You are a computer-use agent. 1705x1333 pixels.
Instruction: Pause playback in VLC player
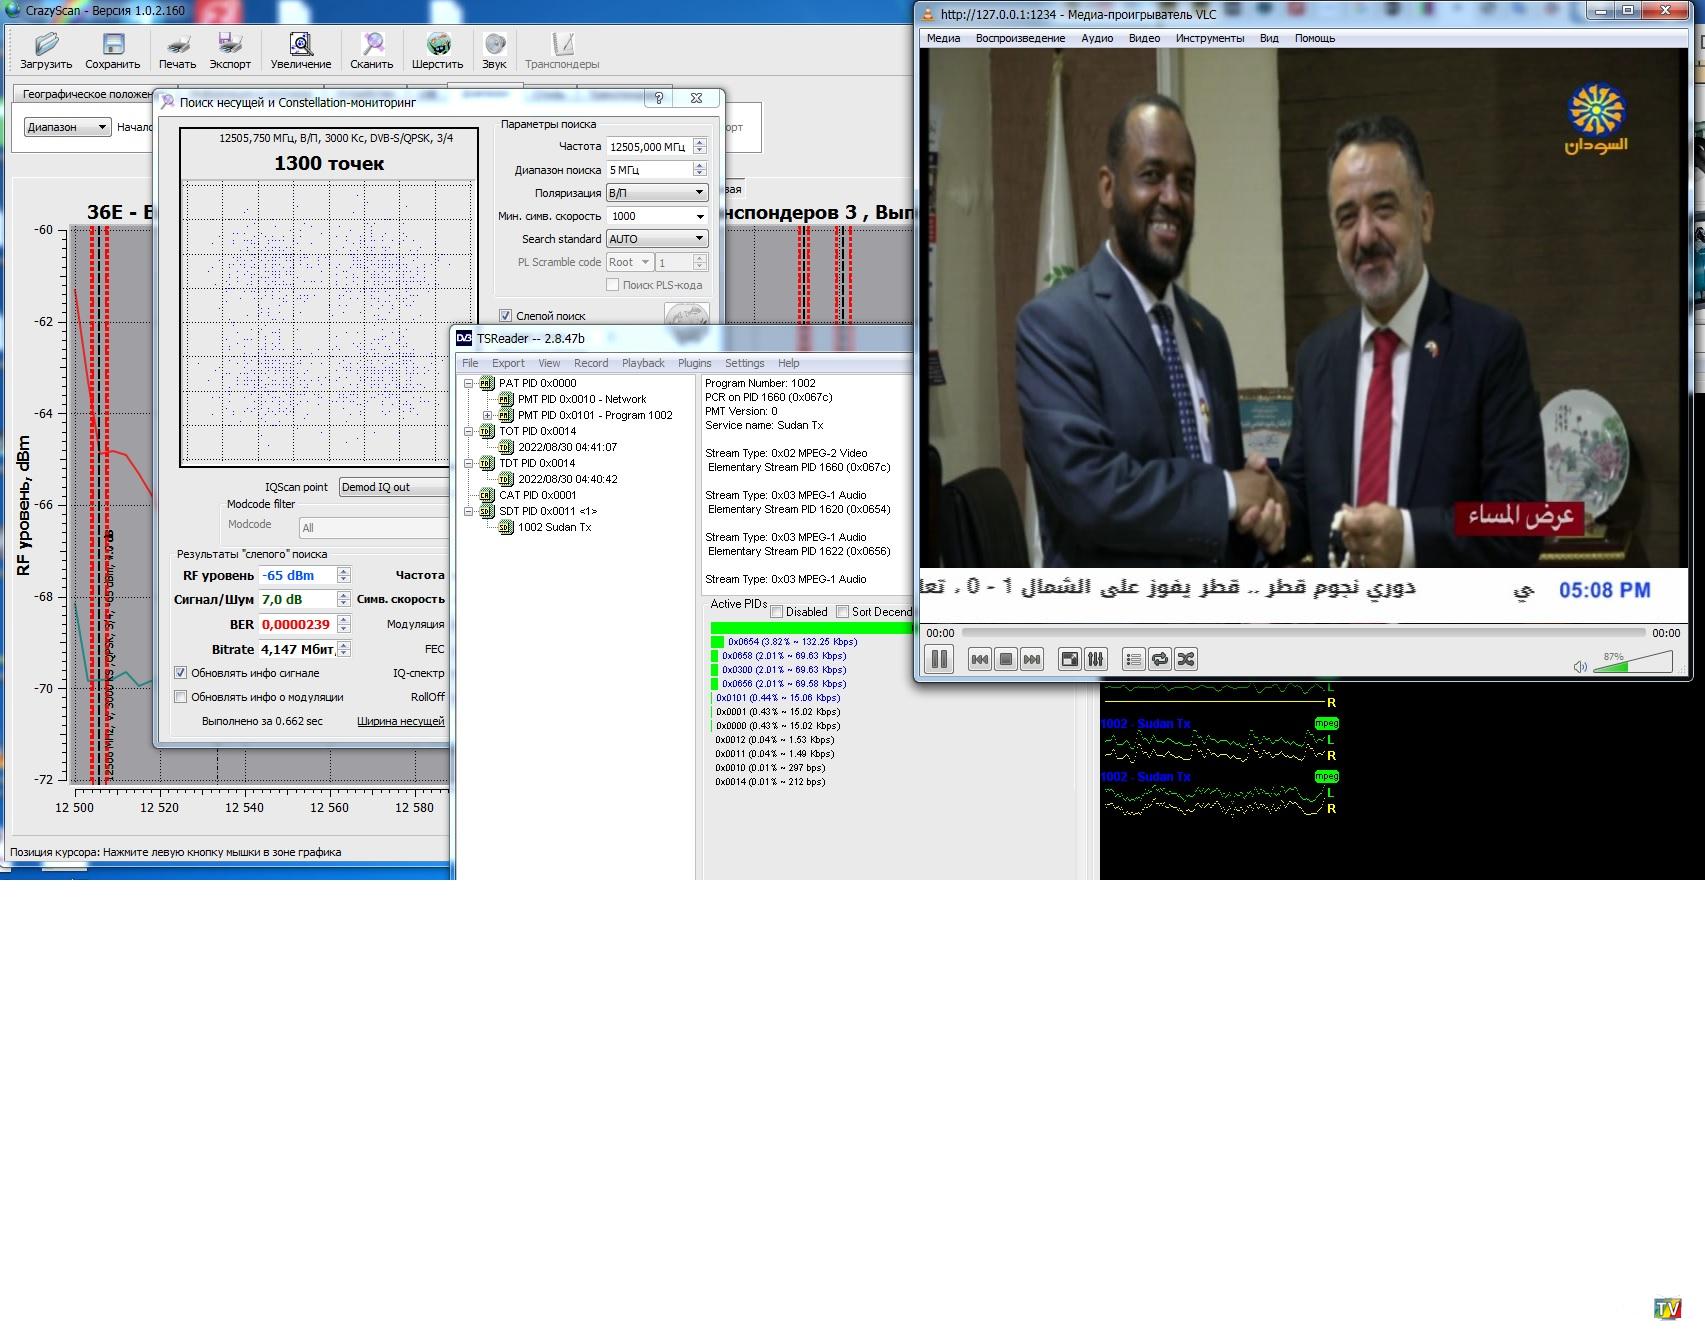tap(939, 659)
